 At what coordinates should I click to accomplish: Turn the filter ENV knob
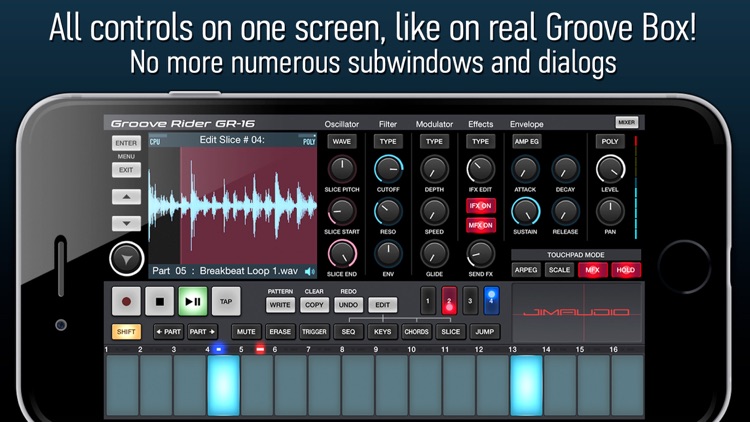click(x=388, y=254)
